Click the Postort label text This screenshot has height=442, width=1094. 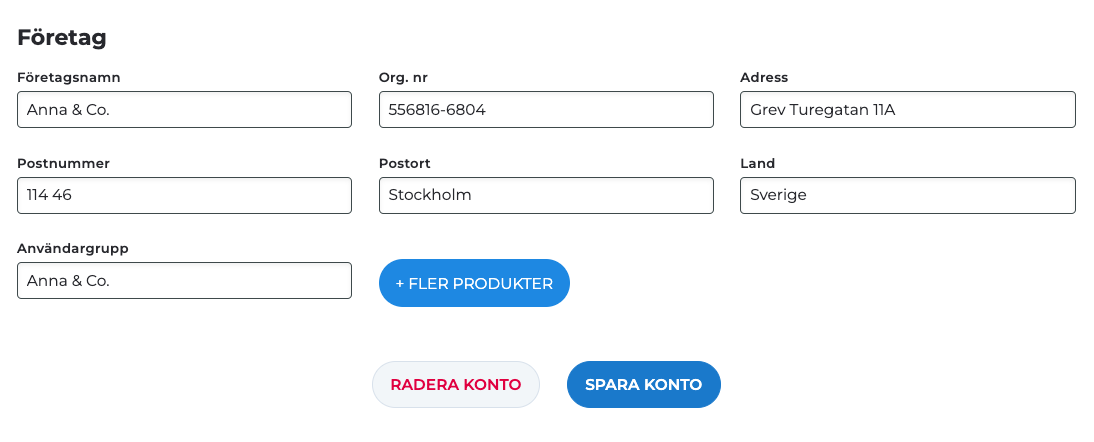(404, 164)
